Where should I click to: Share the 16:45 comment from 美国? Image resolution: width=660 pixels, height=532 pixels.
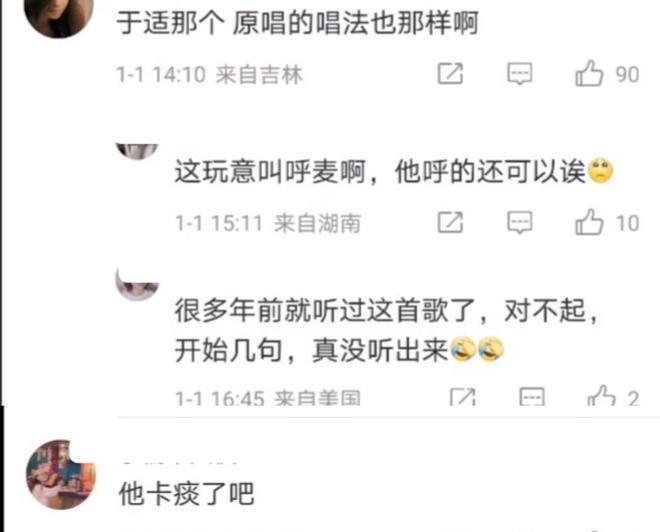click(x=463, y=397)
